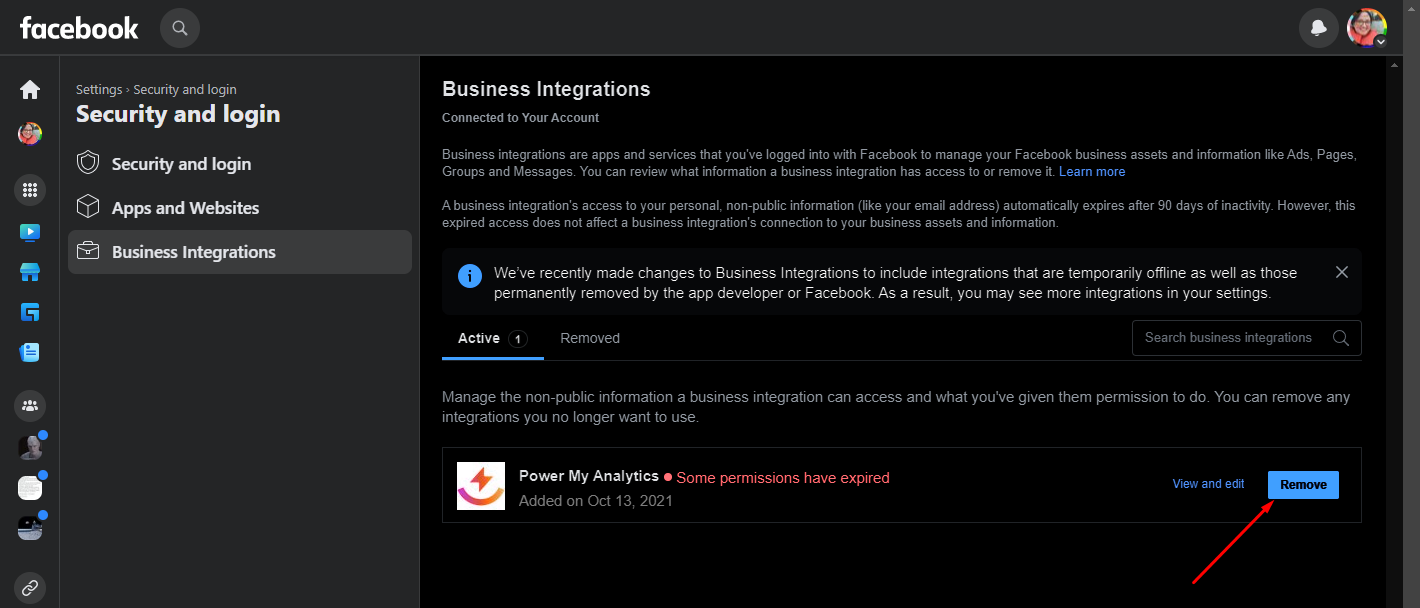This screenshot has width=1420, height=608.
Task: Open the Groups people icon in sidebar
Action: pos(30,405)
